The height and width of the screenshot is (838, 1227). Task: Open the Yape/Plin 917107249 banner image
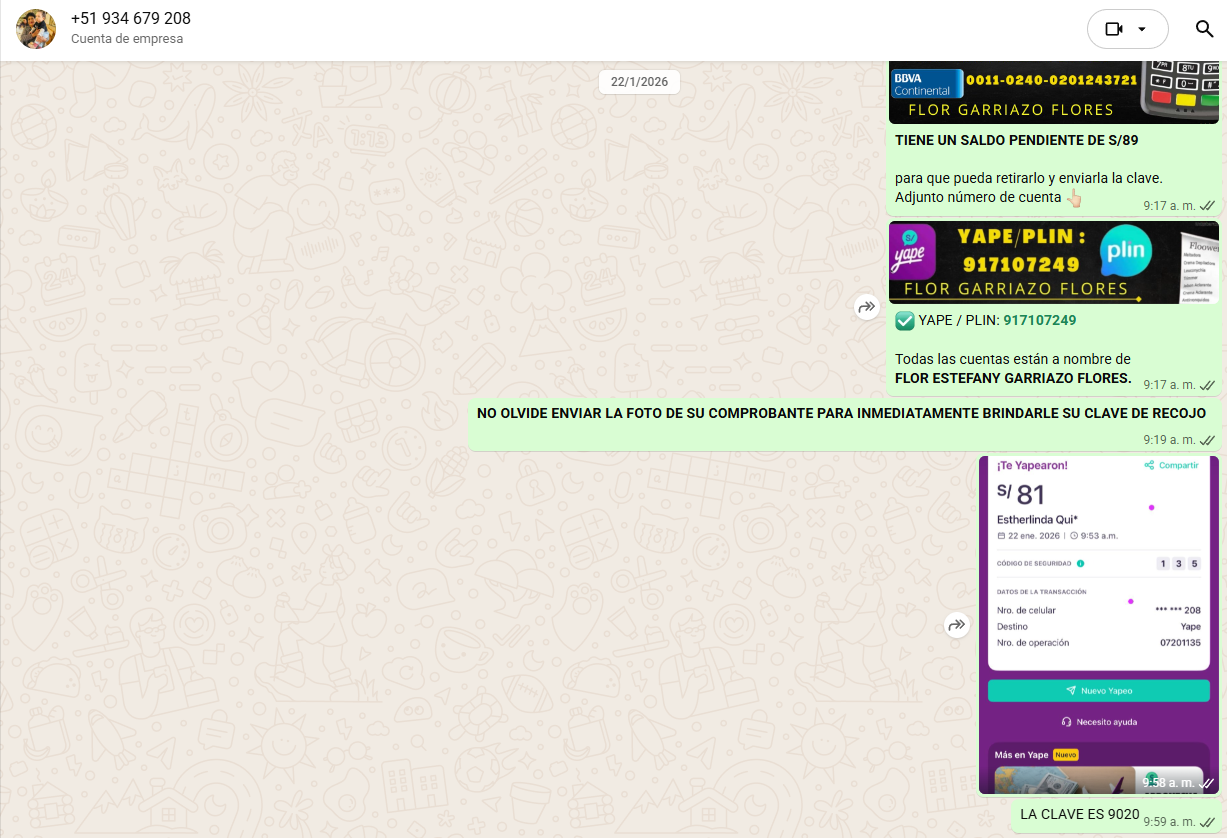pos(1053,262)
